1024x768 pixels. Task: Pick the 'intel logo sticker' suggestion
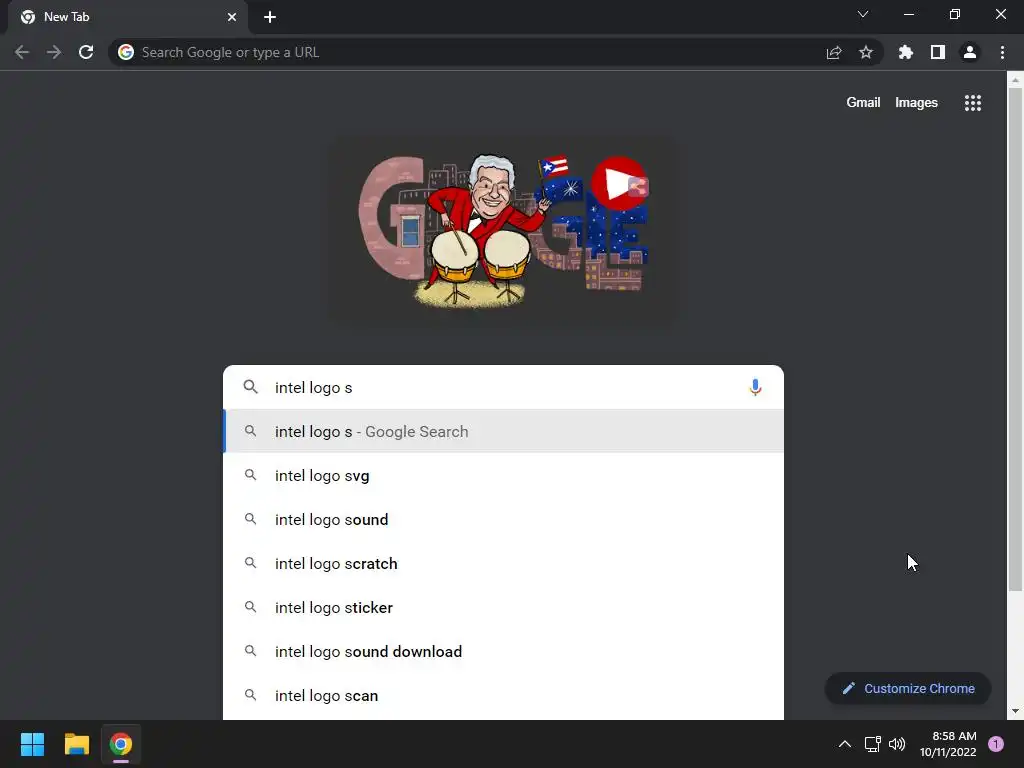coord(504,607)
